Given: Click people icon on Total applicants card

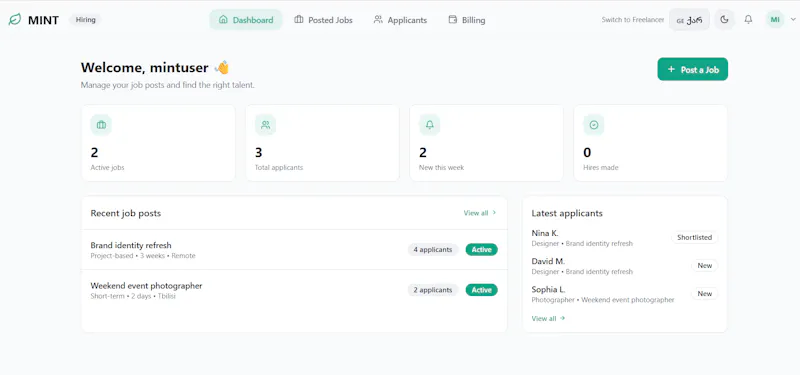Looking at the screenshot, I should (265, 125).
